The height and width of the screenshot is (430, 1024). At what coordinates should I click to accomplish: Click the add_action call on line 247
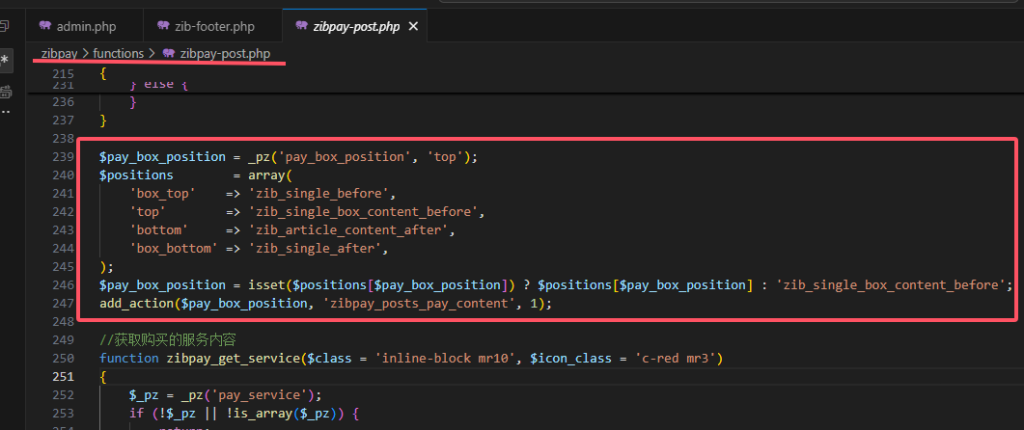point(137,302)
